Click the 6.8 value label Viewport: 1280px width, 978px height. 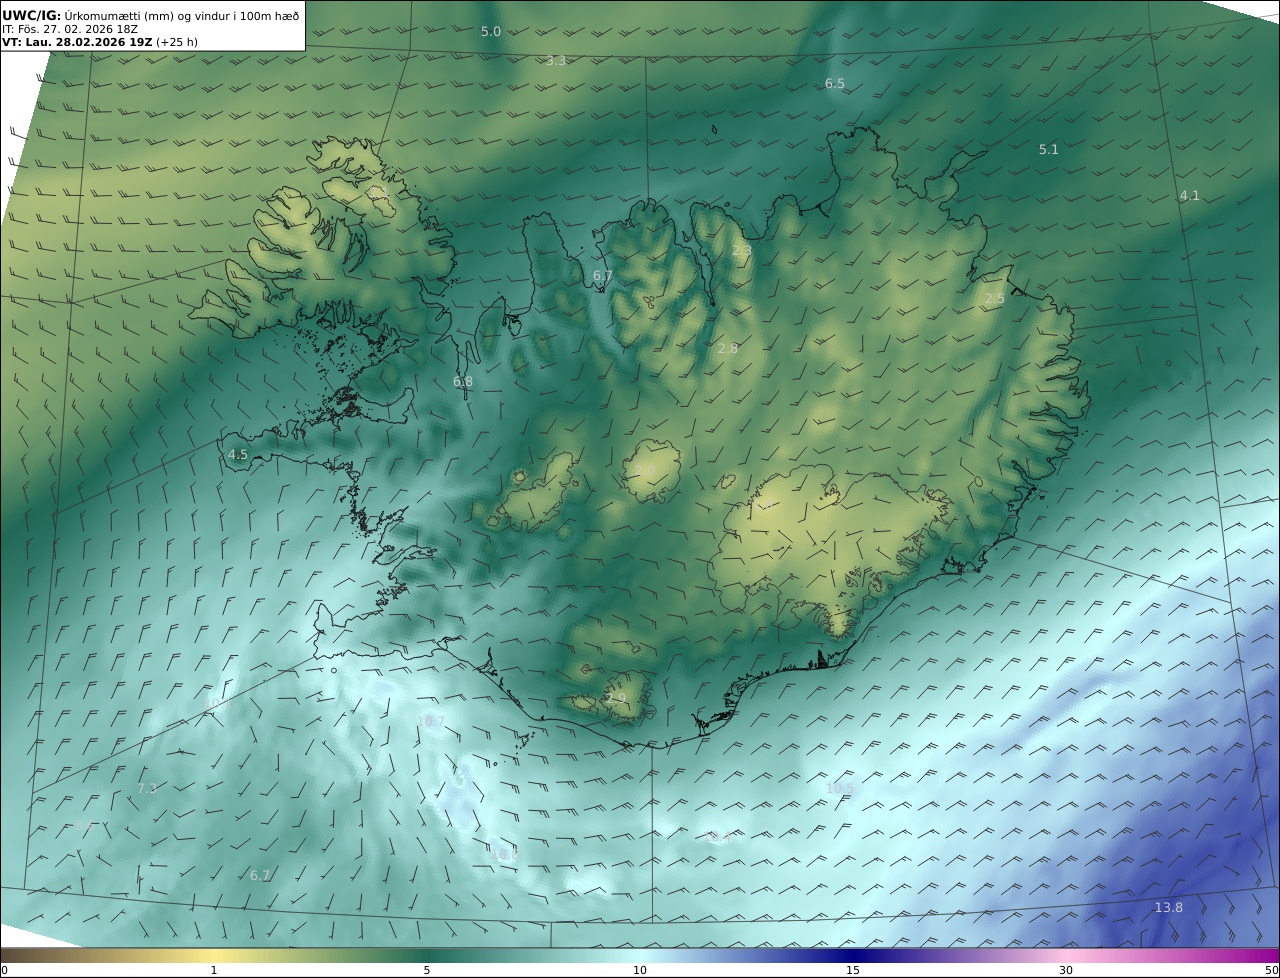tap(463, 382)
